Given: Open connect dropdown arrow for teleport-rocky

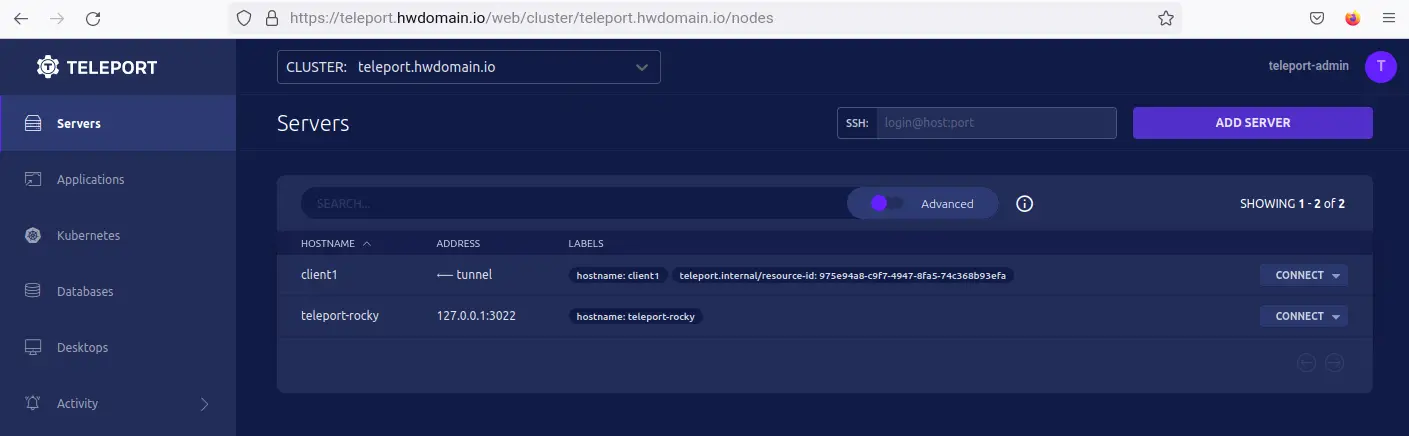Looking at the screenshot, I should pos(1336,317).
